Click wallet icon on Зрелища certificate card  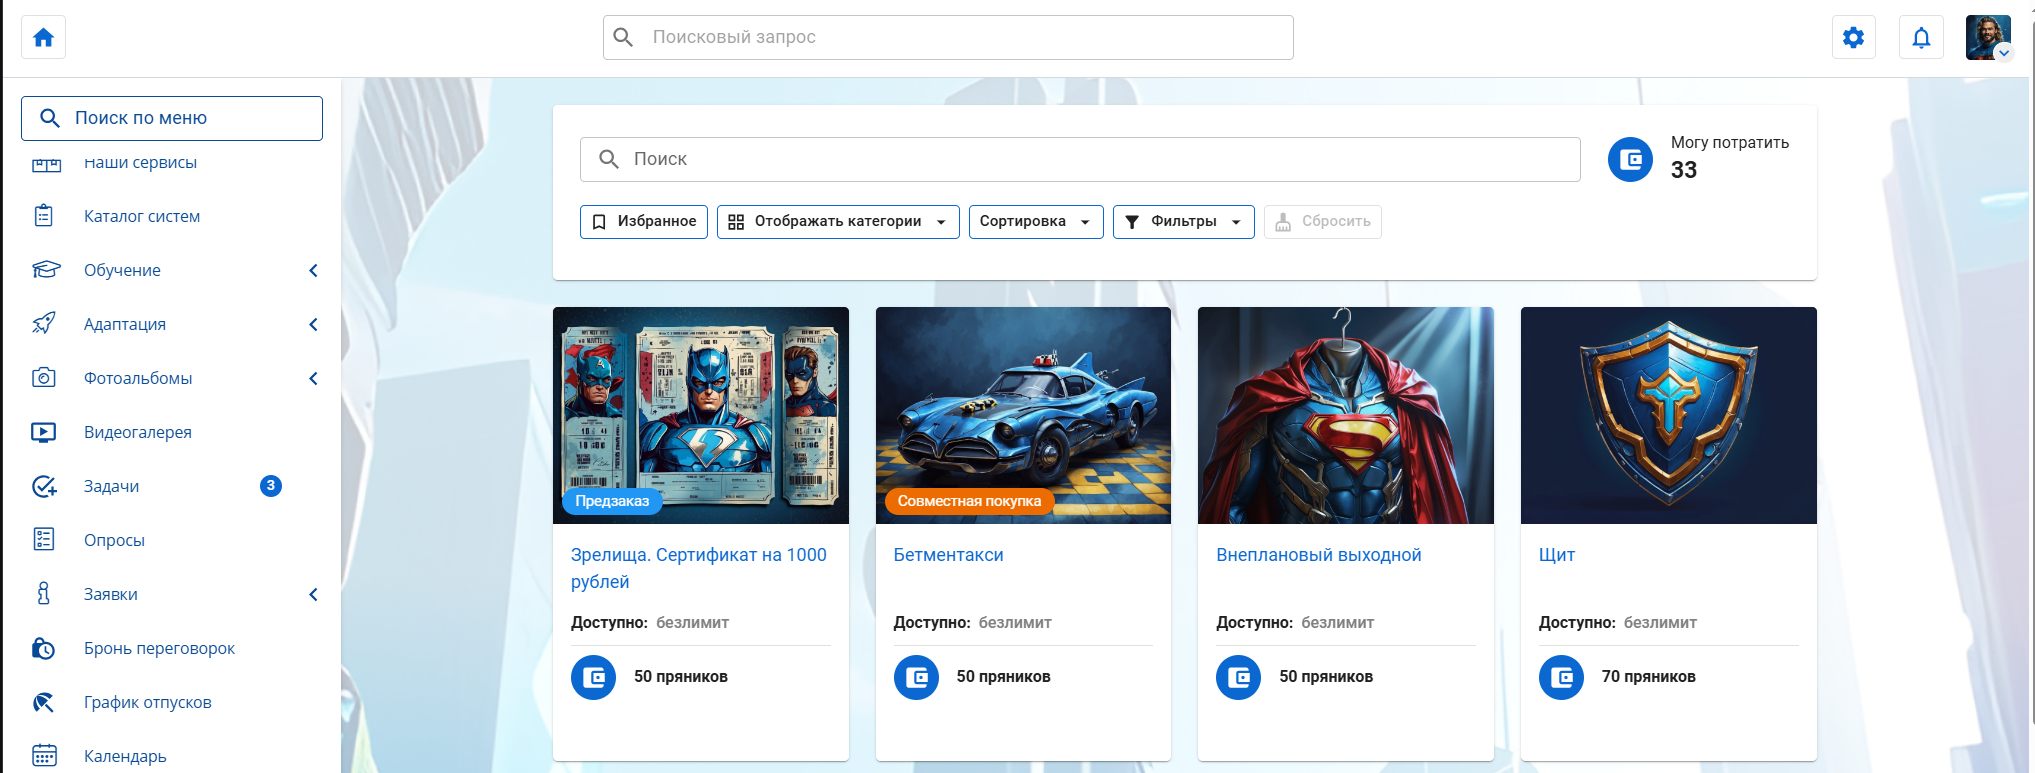coord(593,677)
